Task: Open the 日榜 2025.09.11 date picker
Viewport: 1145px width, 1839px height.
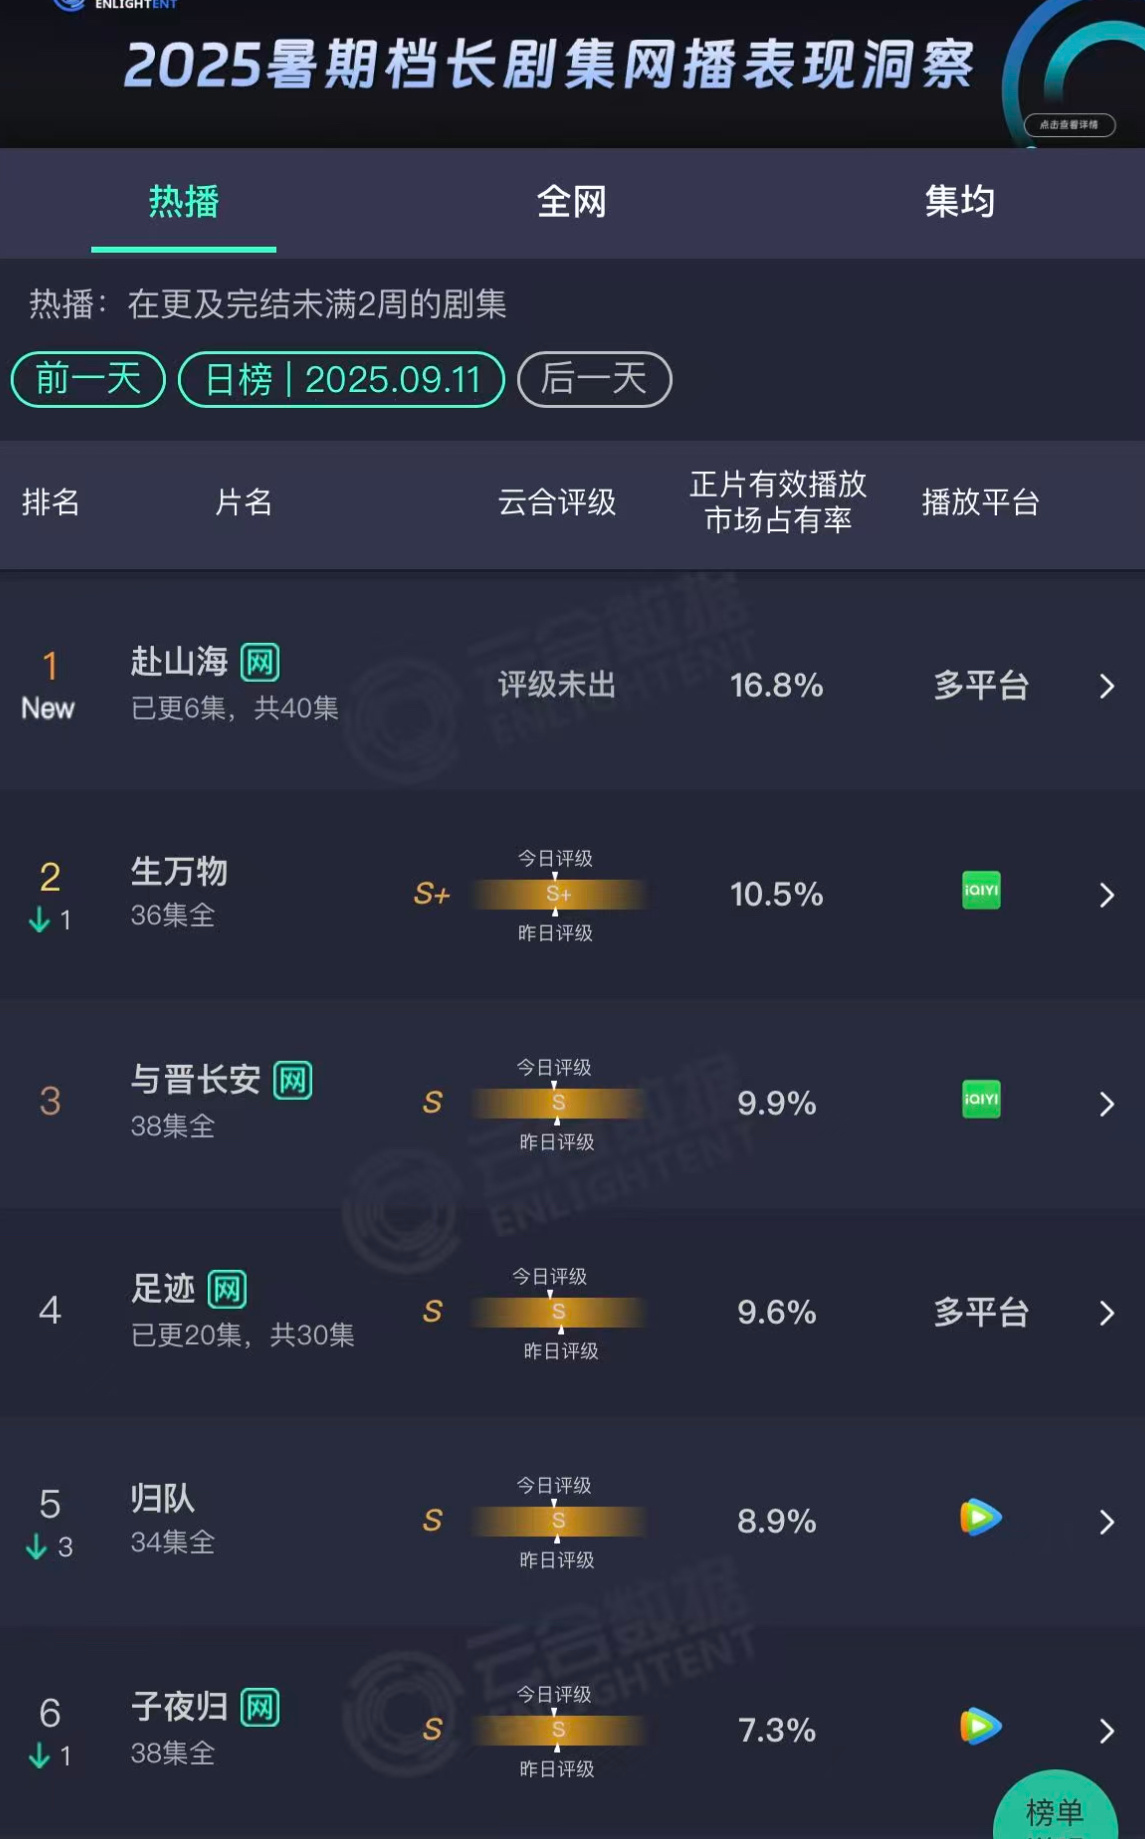Action: coord(341,379)
